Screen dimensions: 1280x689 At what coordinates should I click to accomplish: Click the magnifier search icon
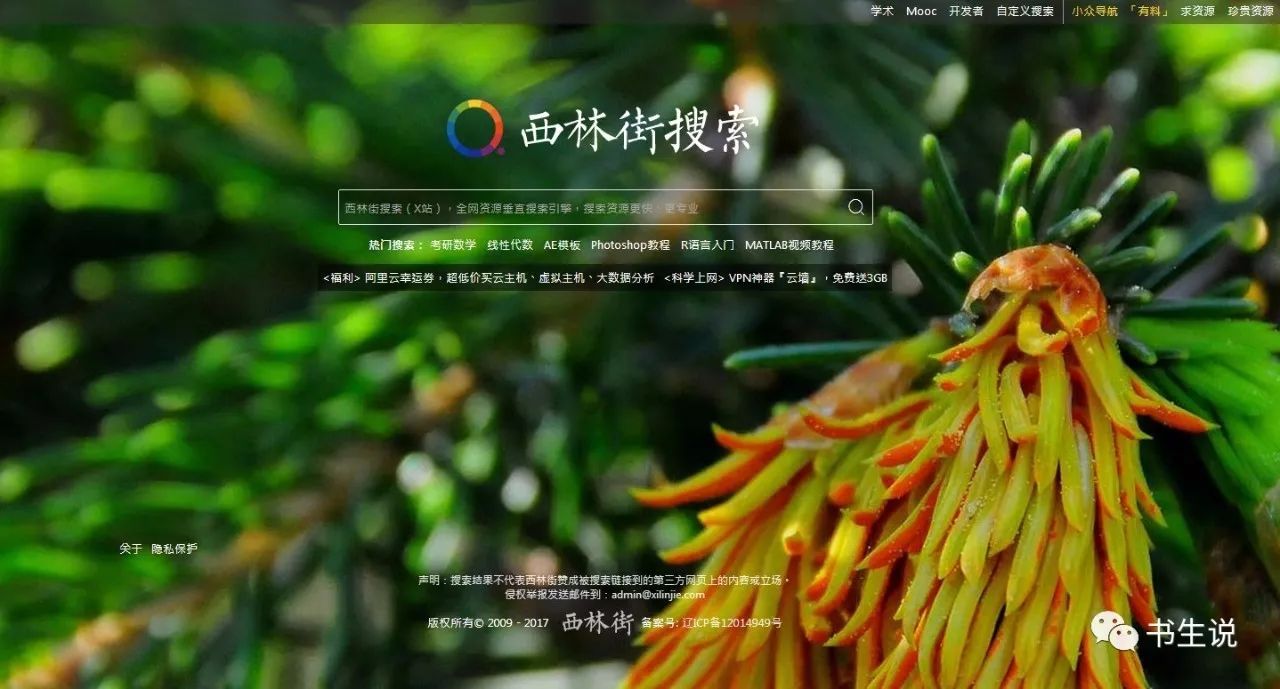point(856,207)
